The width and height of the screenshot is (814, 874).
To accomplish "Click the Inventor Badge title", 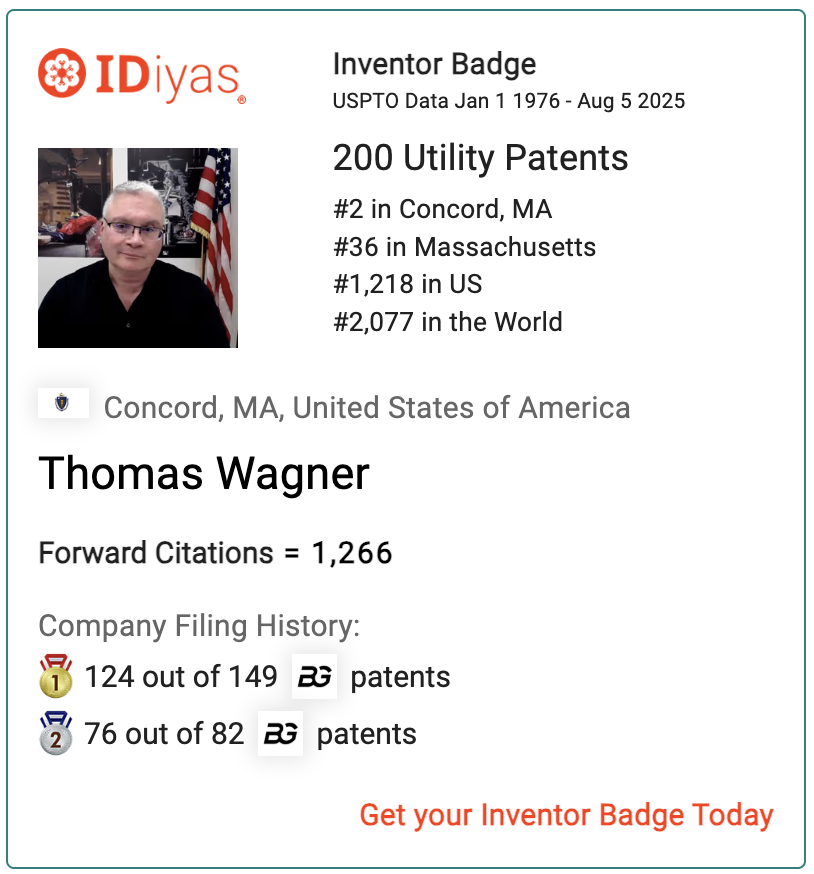I will click(434, 64).
